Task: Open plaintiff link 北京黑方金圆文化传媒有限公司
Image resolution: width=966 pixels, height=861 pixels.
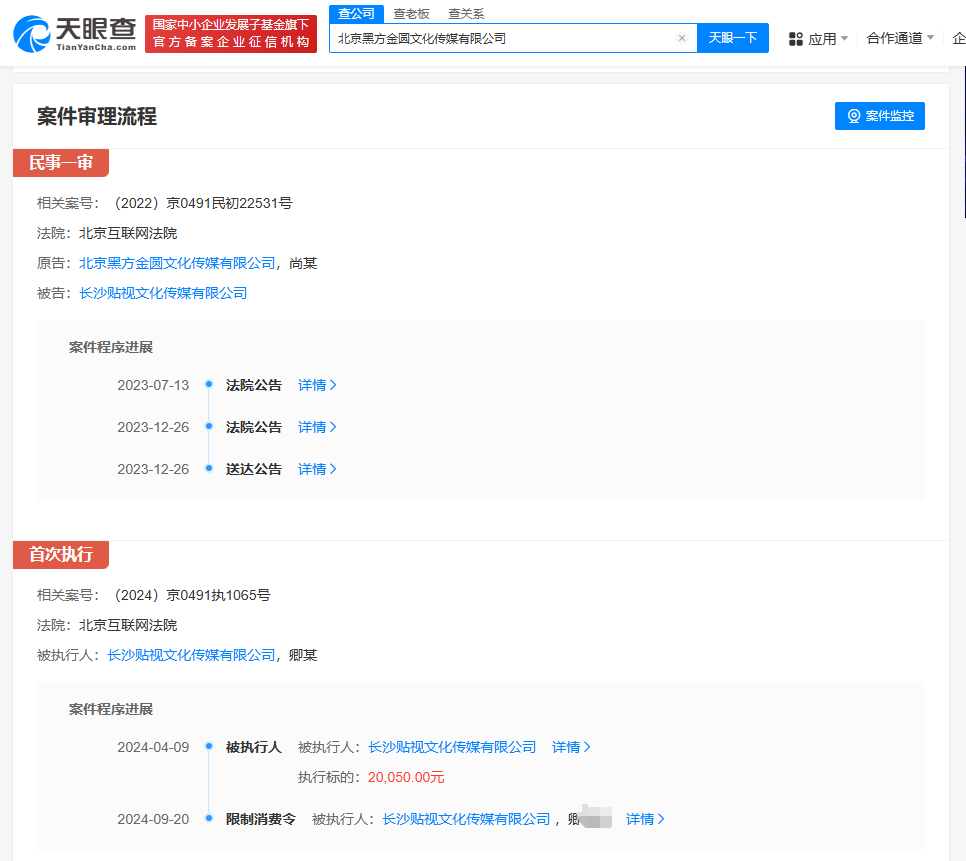Action: [x=177, y=263]
